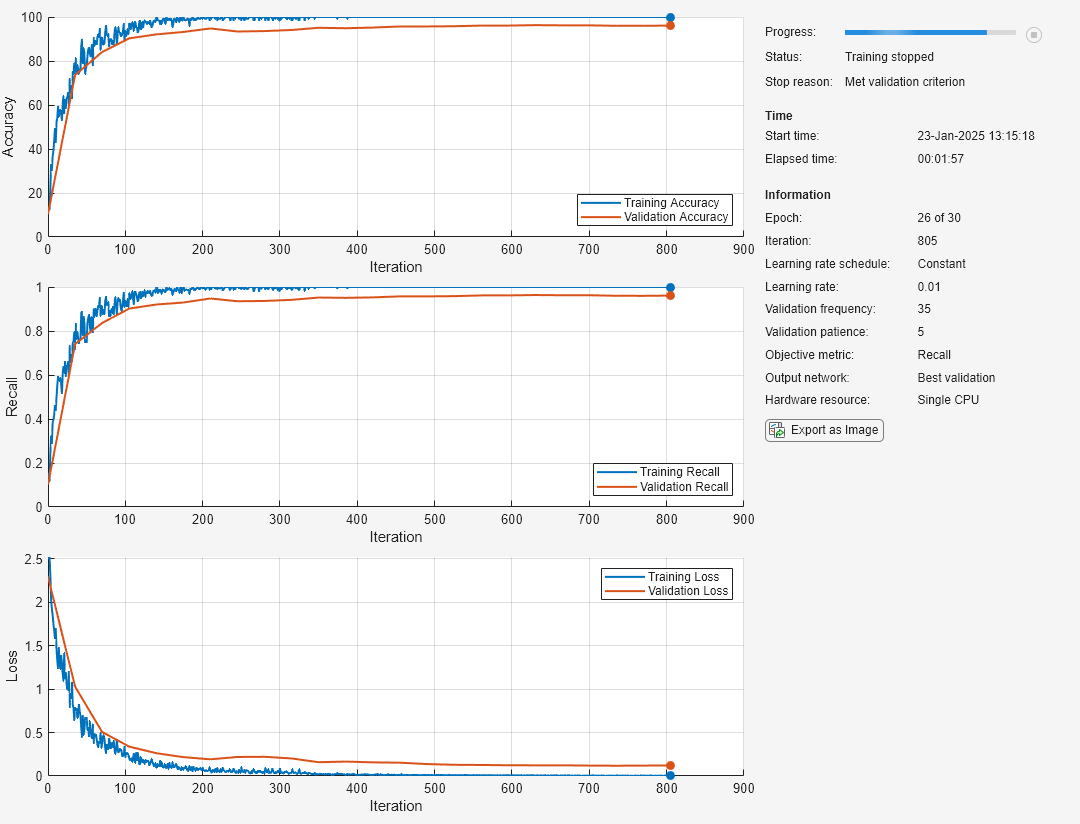The image size is (1080, 824).
Task: Click the 'Met validation criterion' stop reason
Action: [x=904, y=82]
